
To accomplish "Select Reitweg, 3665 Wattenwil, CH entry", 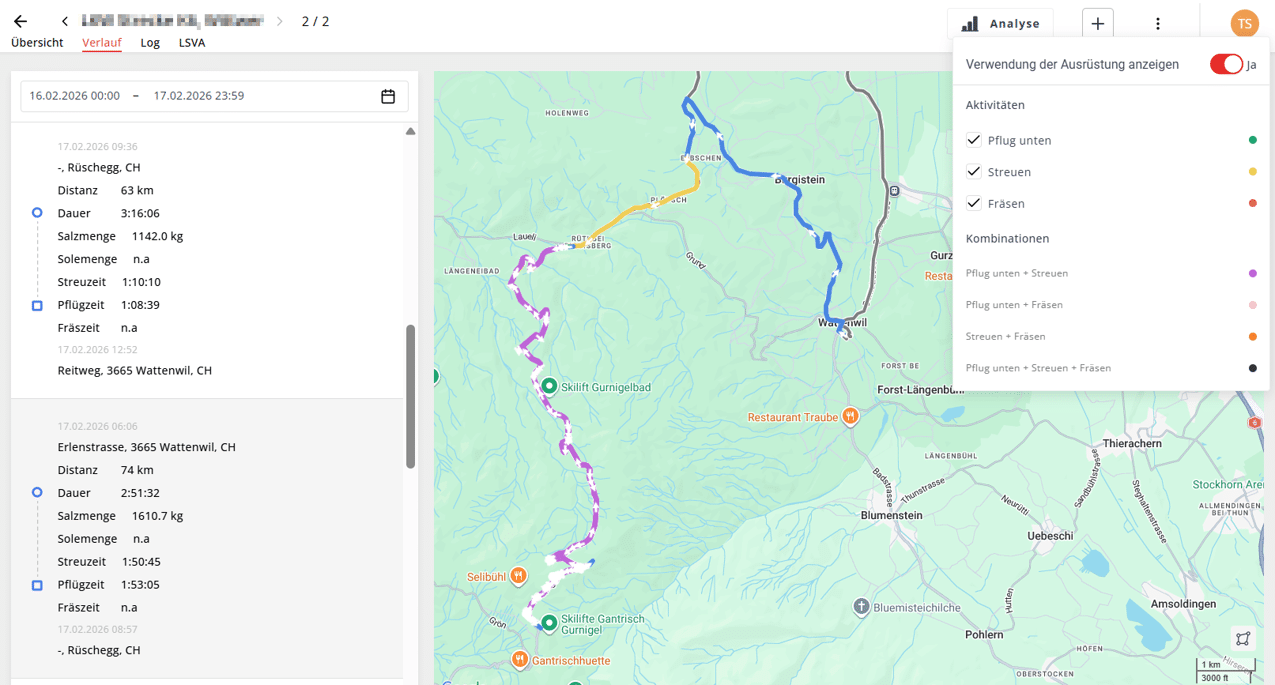I will click(135, 370).
